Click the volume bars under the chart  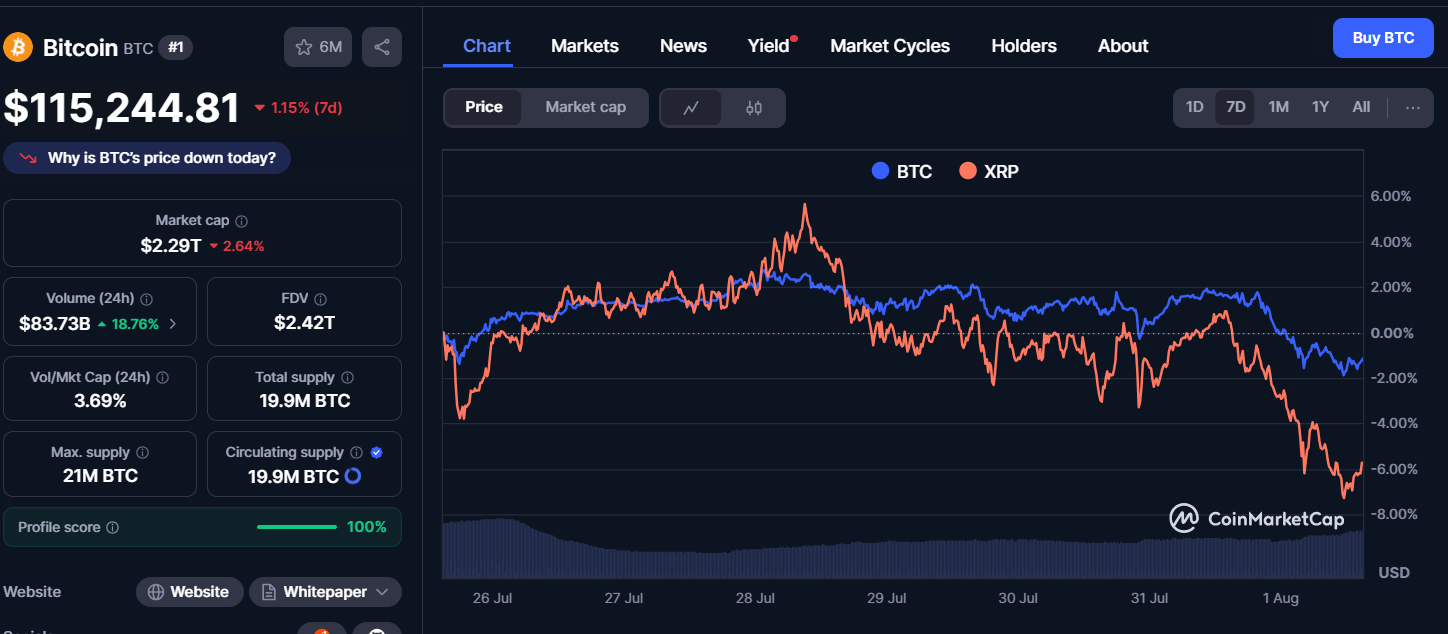(903, 550)
